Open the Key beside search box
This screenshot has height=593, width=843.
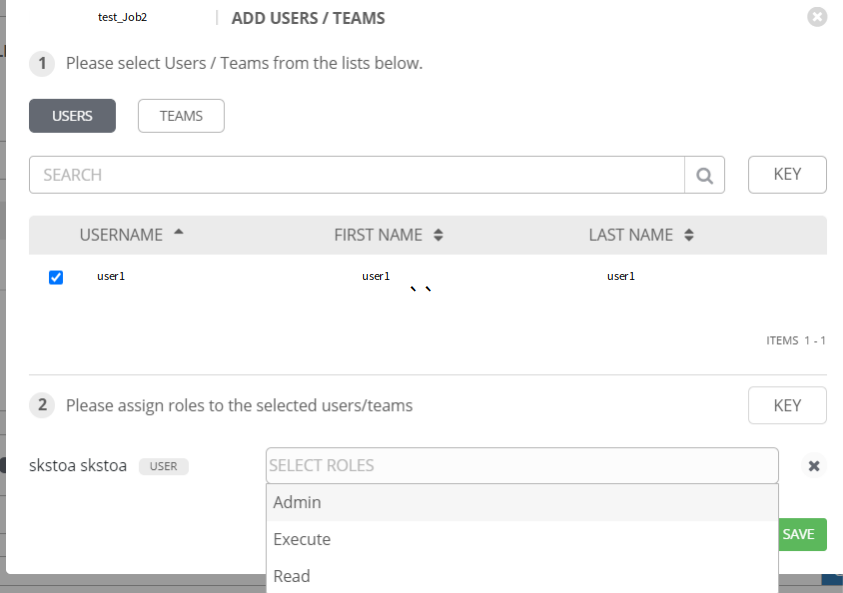click(x=787, y=175)
